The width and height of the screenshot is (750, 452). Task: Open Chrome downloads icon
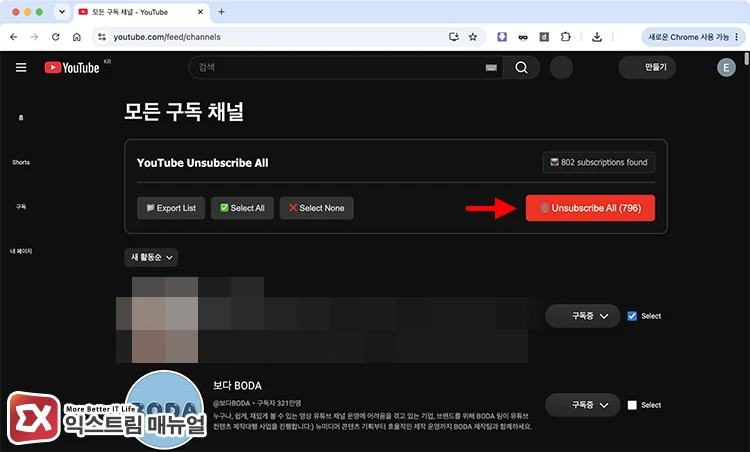(596, 37)
